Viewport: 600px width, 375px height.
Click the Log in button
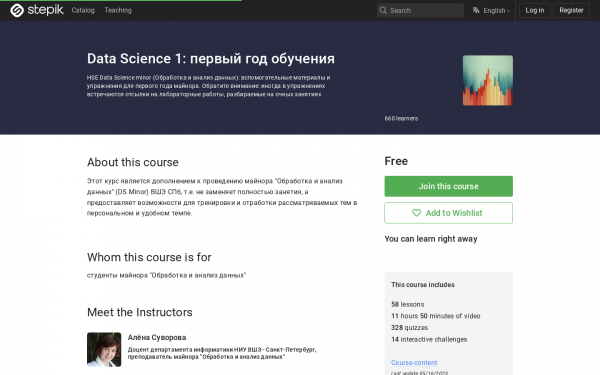535,10
